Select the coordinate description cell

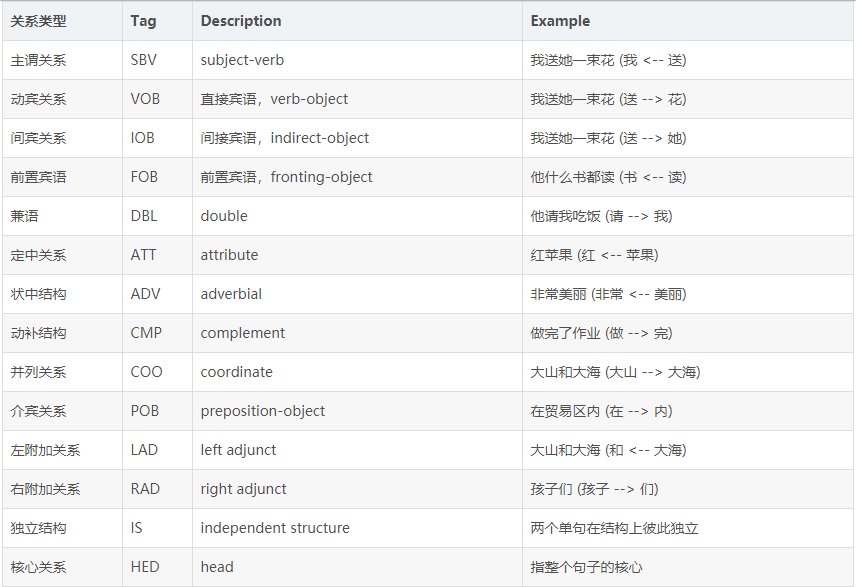[x=236, y=372]
